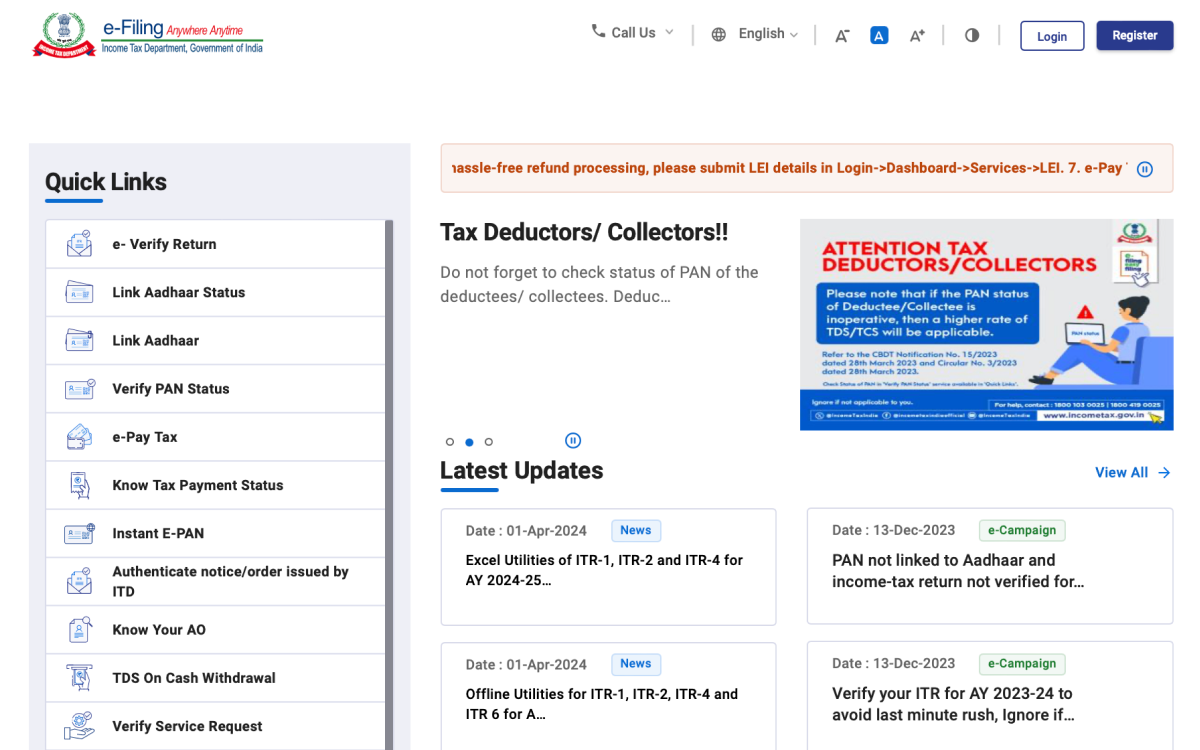Click the Register button

tap(1135, 35)
